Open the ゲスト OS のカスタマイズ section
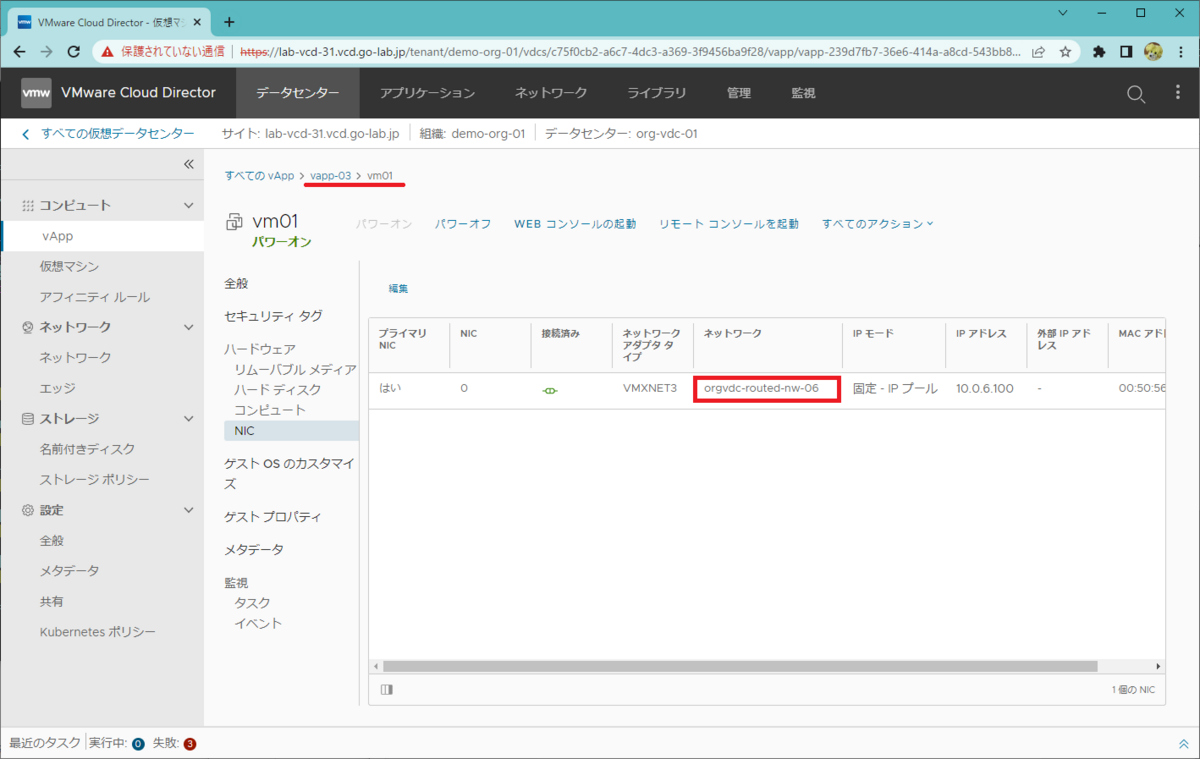Image resolution: width=1200 pixels, height=759 pixels. tap(290, 473)
